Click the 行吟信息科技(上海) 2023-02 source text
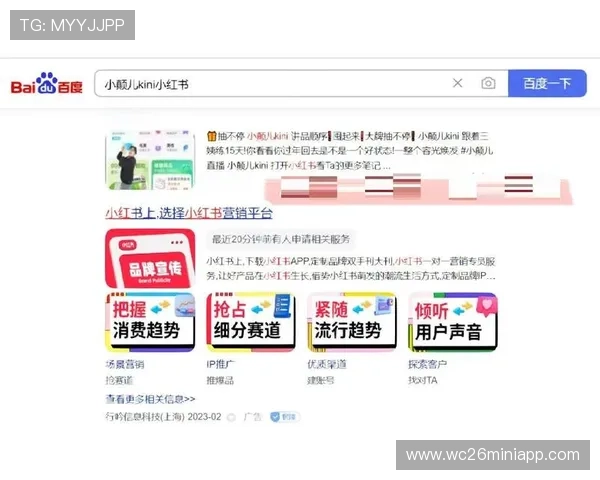The image size is (600, 480). point(163,416)
